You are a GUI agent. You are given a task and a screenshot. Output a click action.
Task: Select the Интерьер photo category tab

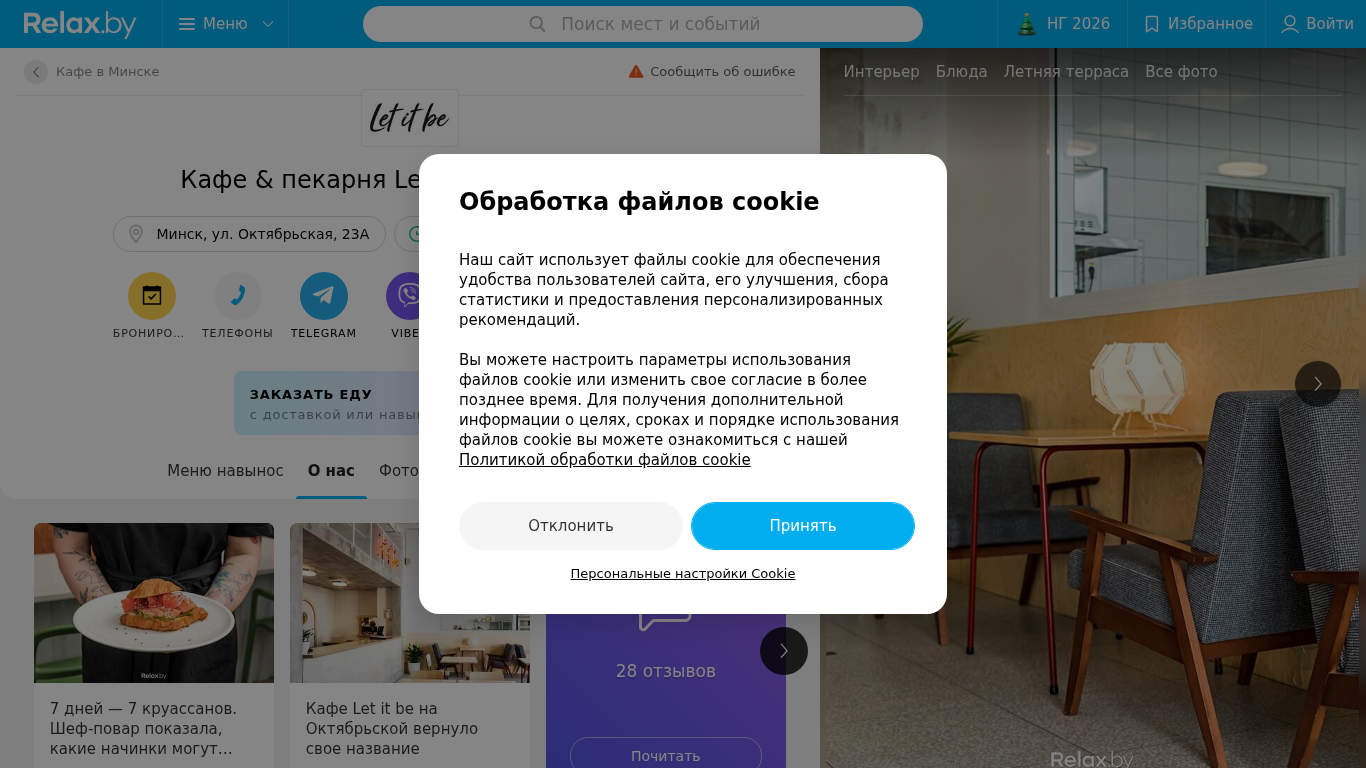click(x=881, y=72)
